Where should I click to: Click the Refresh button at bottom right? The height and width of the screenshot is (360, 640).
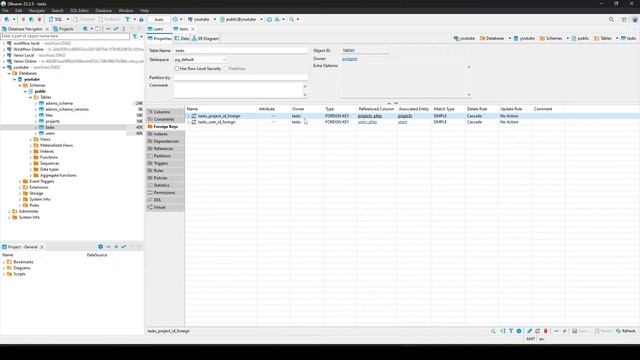[626, 331]
